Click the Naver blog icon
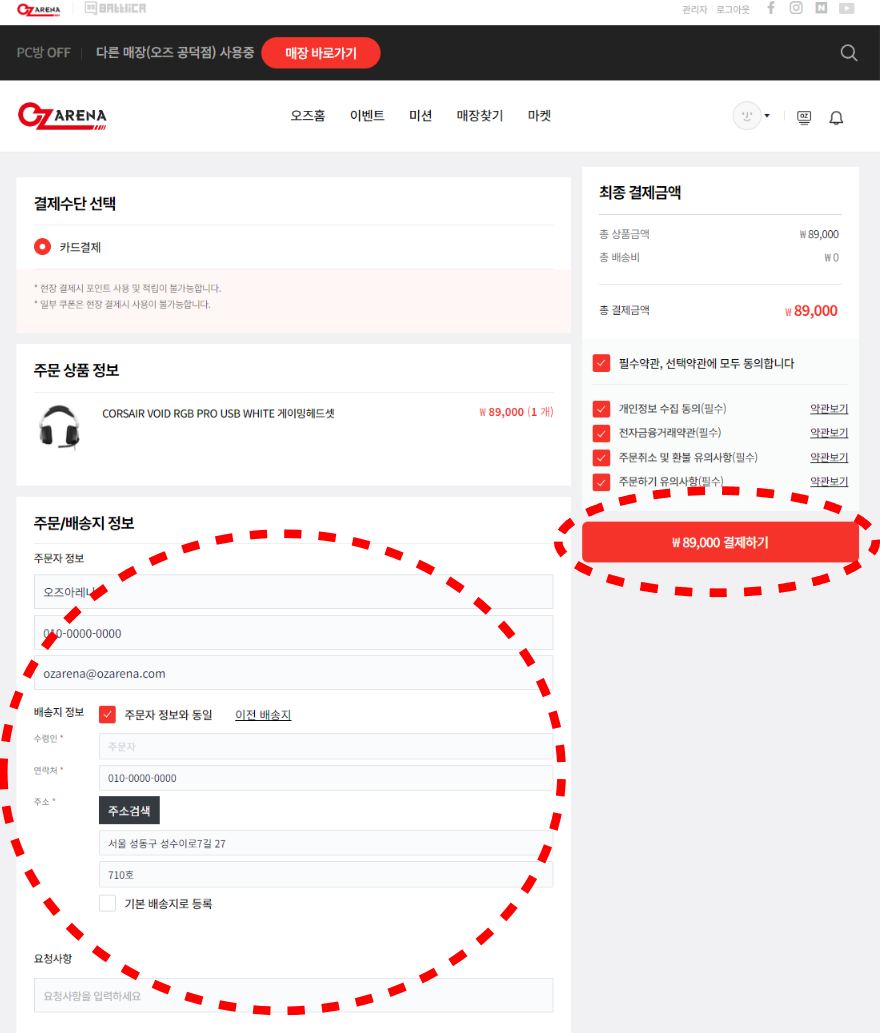This screenshot has height=1033, width=880. (x=821, y=8)
